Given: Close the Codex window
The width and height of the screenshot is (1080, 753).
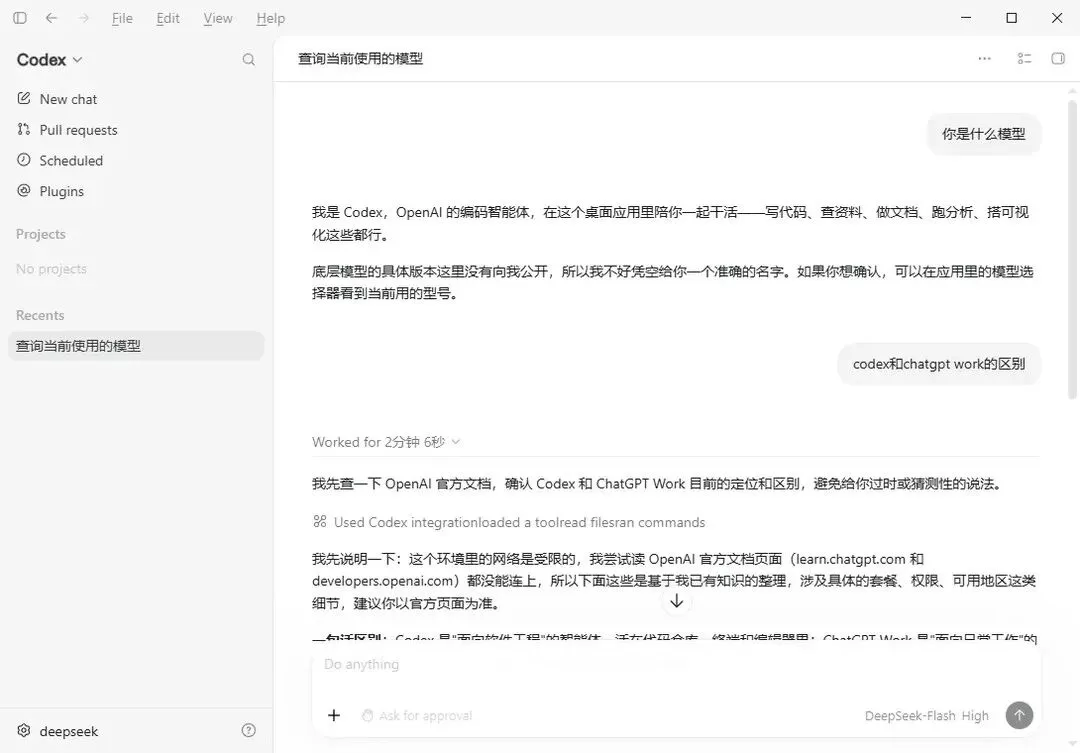Looking at the screenshot, I should [1057, 18].
